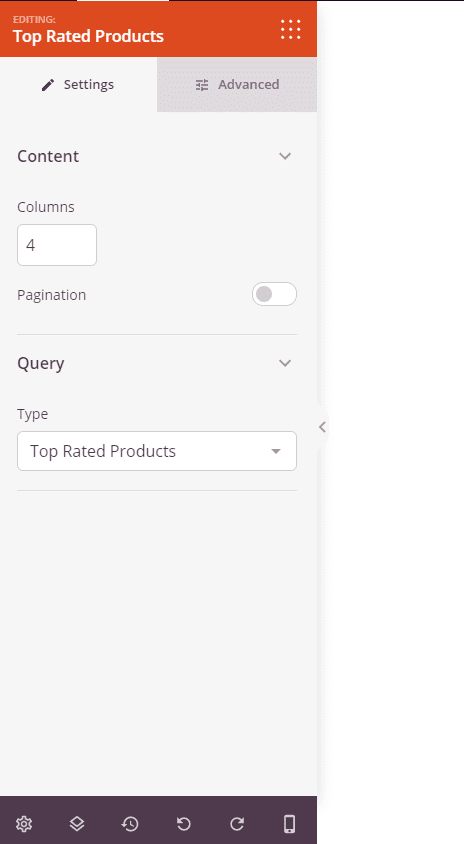Open revision history clock icon
Screen dimensions: 464x844
(130, 824)
